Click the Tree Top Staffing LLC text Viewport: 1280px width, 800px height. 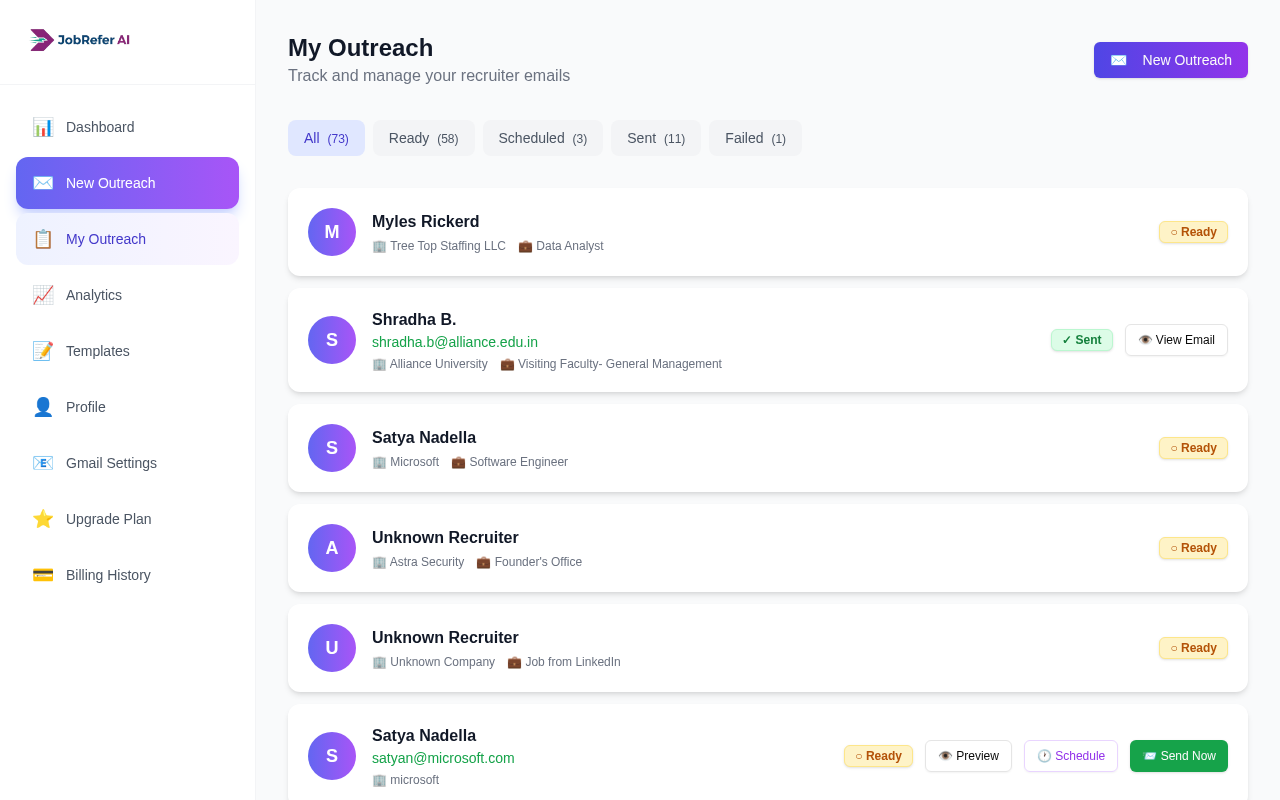coord(448,246)
